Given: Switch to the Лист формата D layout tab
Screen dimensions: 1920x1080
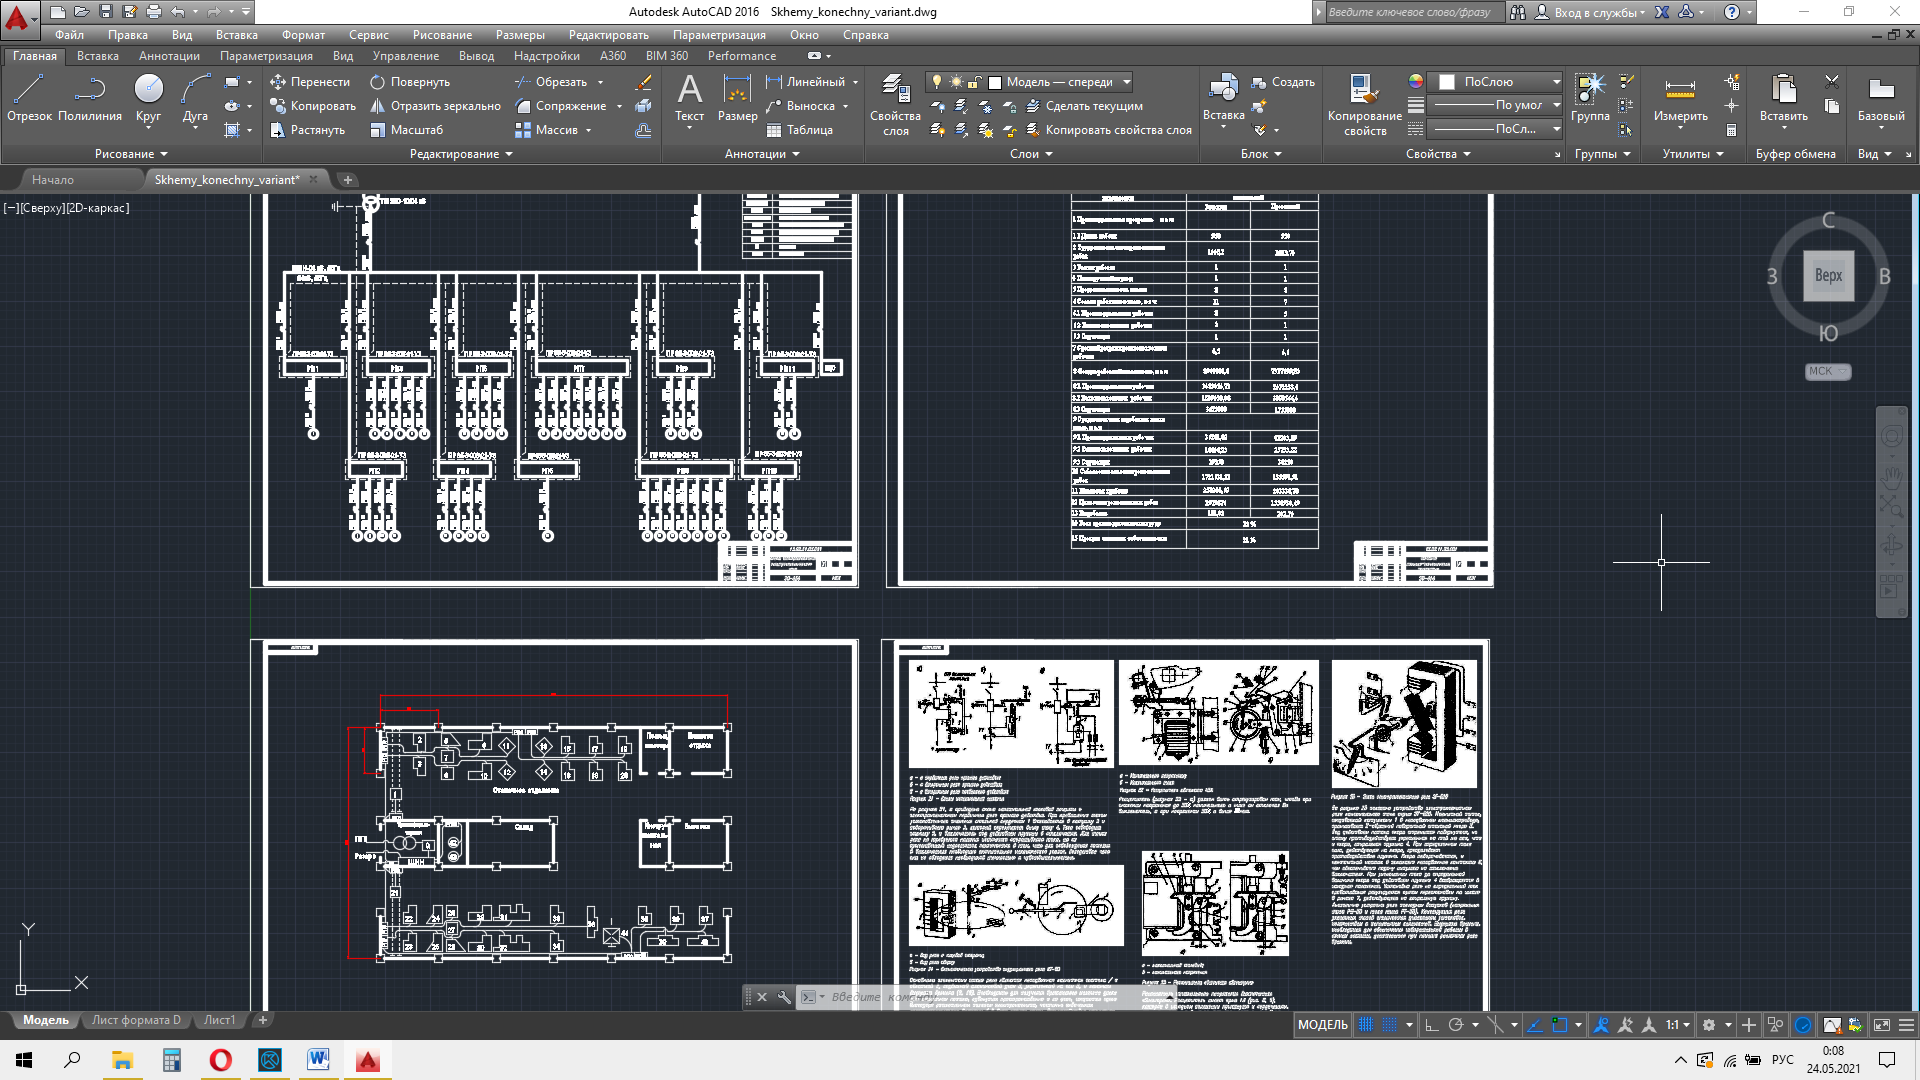Looking at the screenshot, I should [x=136, y=1020].
